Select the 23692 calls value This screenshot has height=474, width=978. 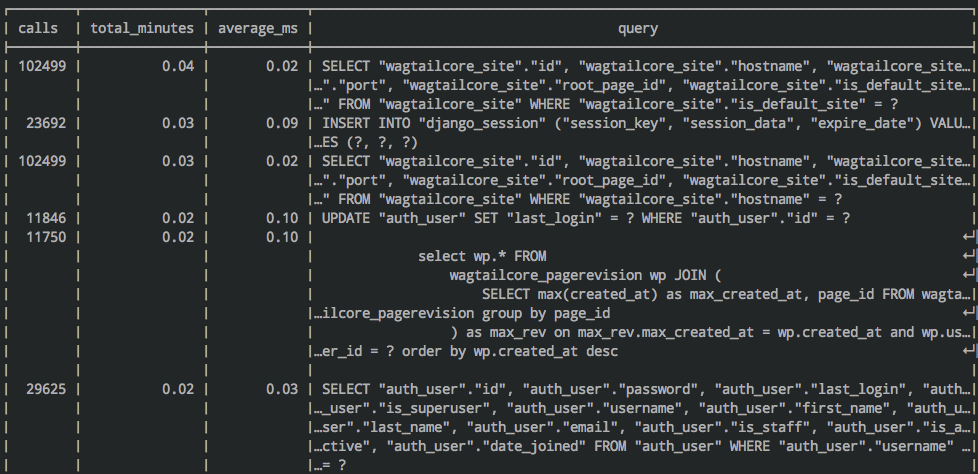pyautogui.click(x=42, y=123)
